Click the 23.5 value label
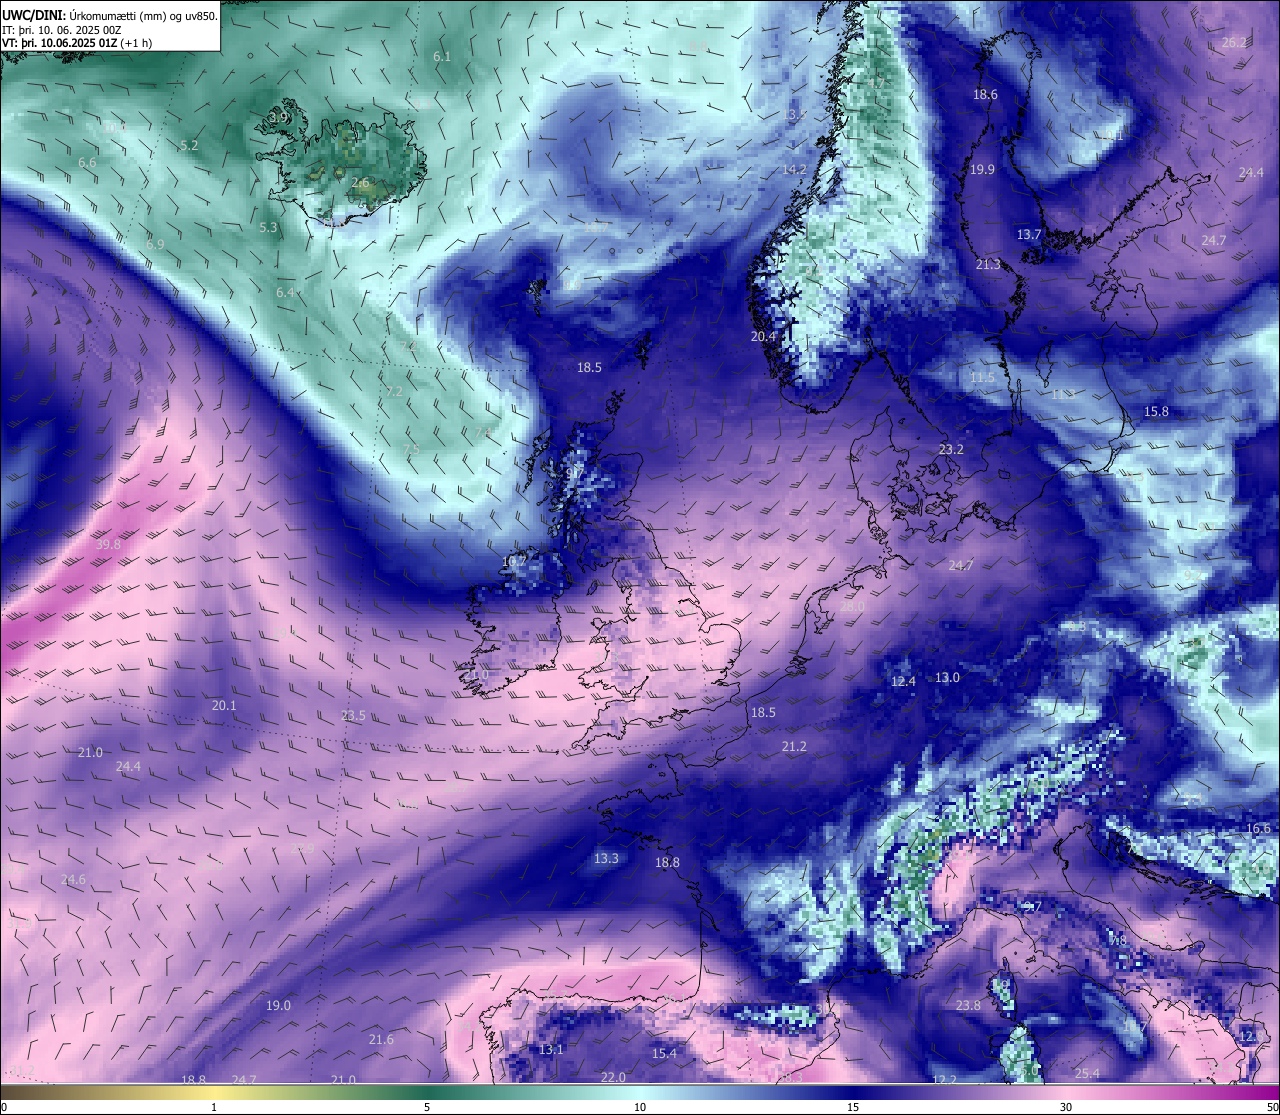 (353, 716)
